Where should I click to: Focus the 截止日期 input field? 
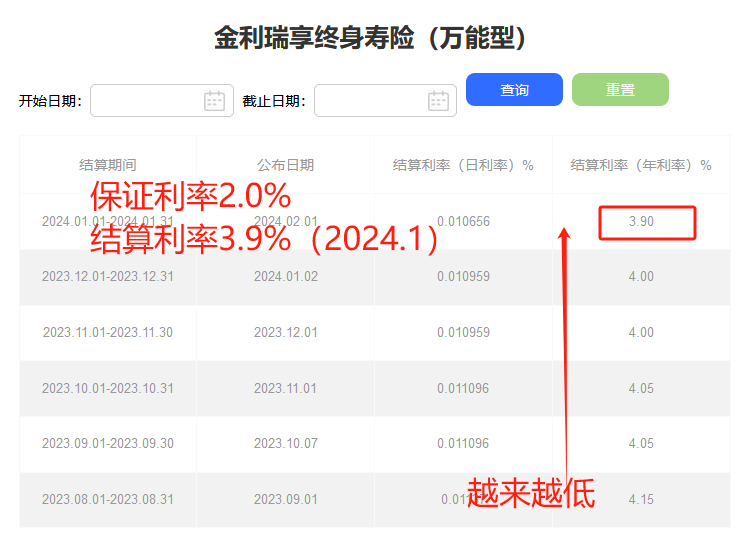click(x=370, y=100)
